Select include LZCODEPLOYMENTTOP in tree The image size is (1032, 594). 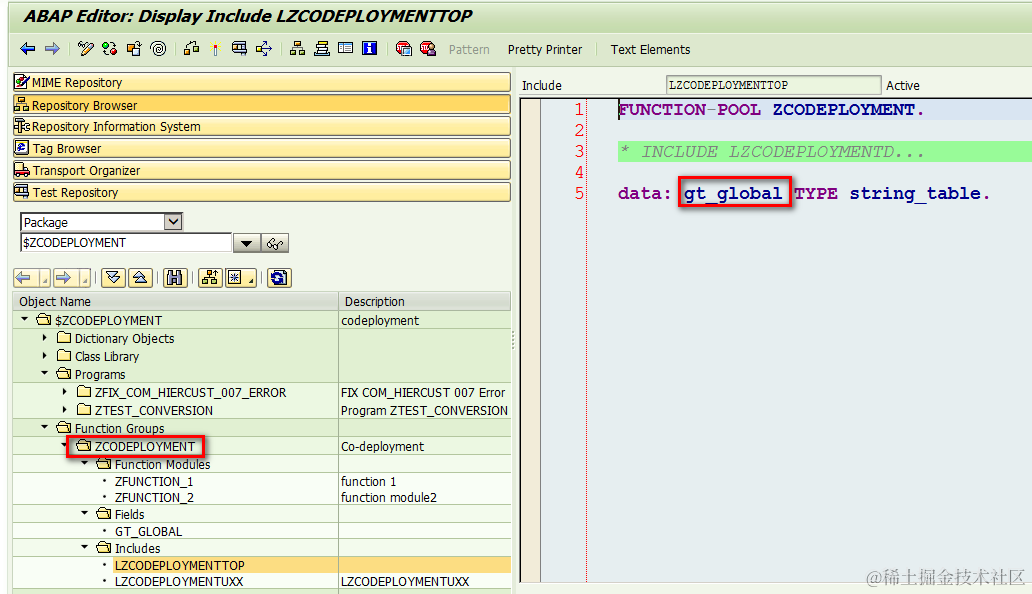[180, 565]
